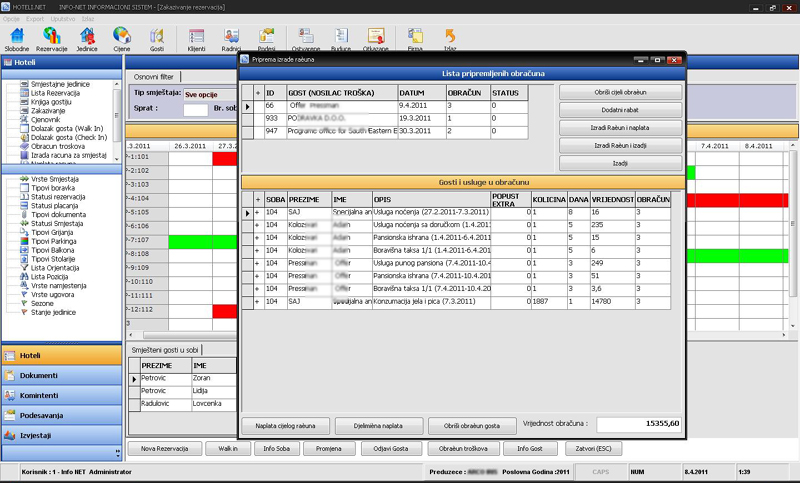Image resolution: width=800 pixels, height=483 pixels.
Task: Expand row Usluga punog pansiona
Action: point(258,263)
